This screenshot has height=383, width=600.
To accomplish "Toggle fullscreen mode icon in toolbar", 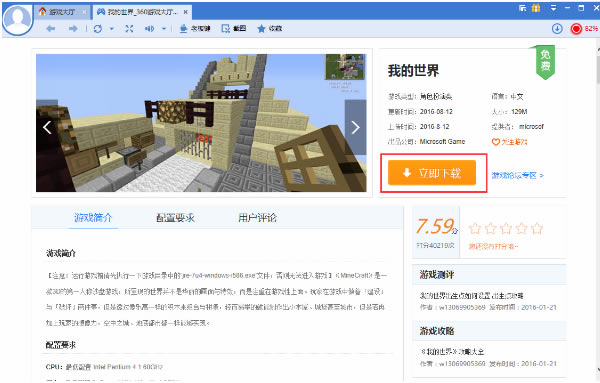I will click(x=129, y=29).
